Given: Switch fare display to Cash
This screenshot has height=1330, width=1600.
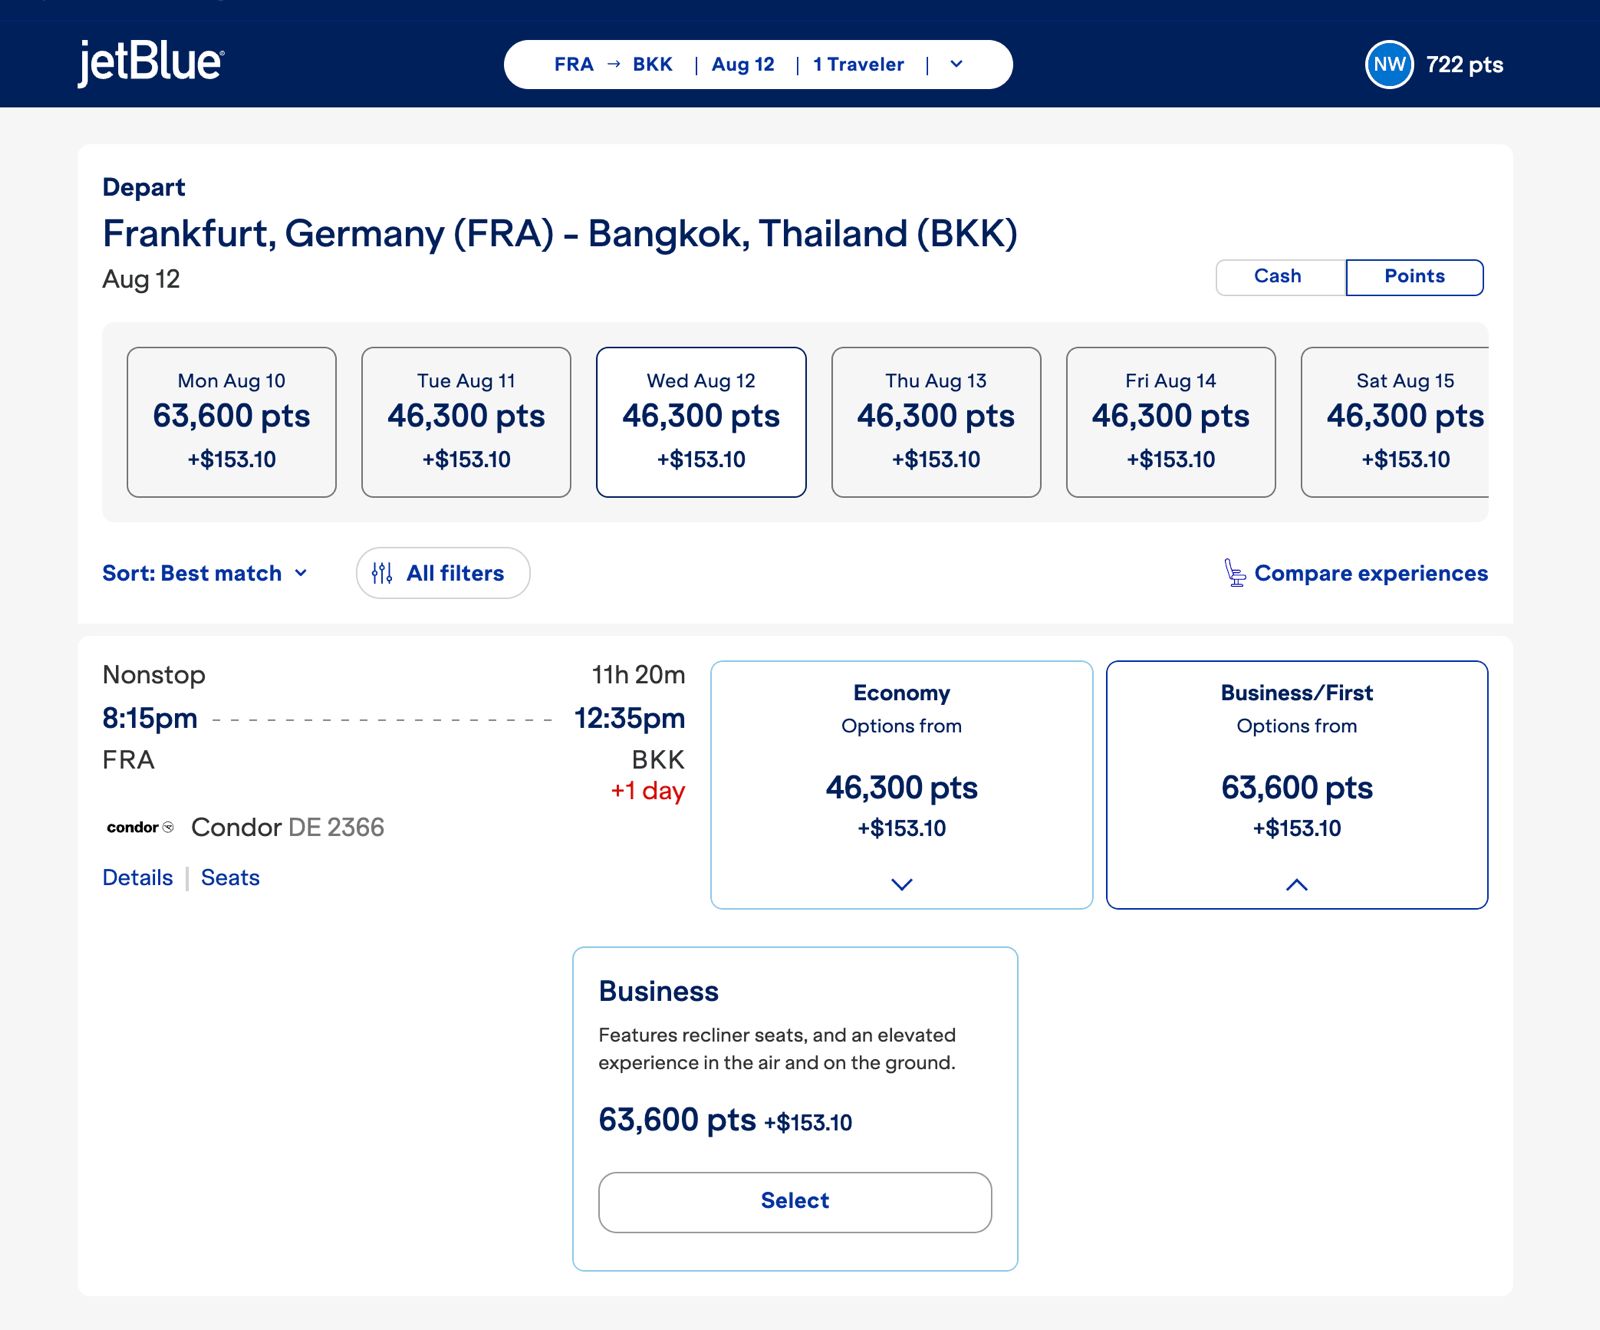Looking at the screenshot, I should click(1280, 277).
